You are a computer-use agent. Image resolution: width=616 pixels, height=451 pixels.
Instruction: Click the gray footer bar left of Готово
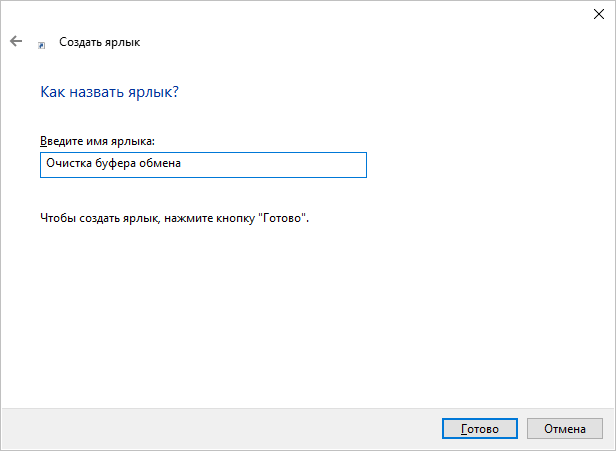tap(200, 429)
